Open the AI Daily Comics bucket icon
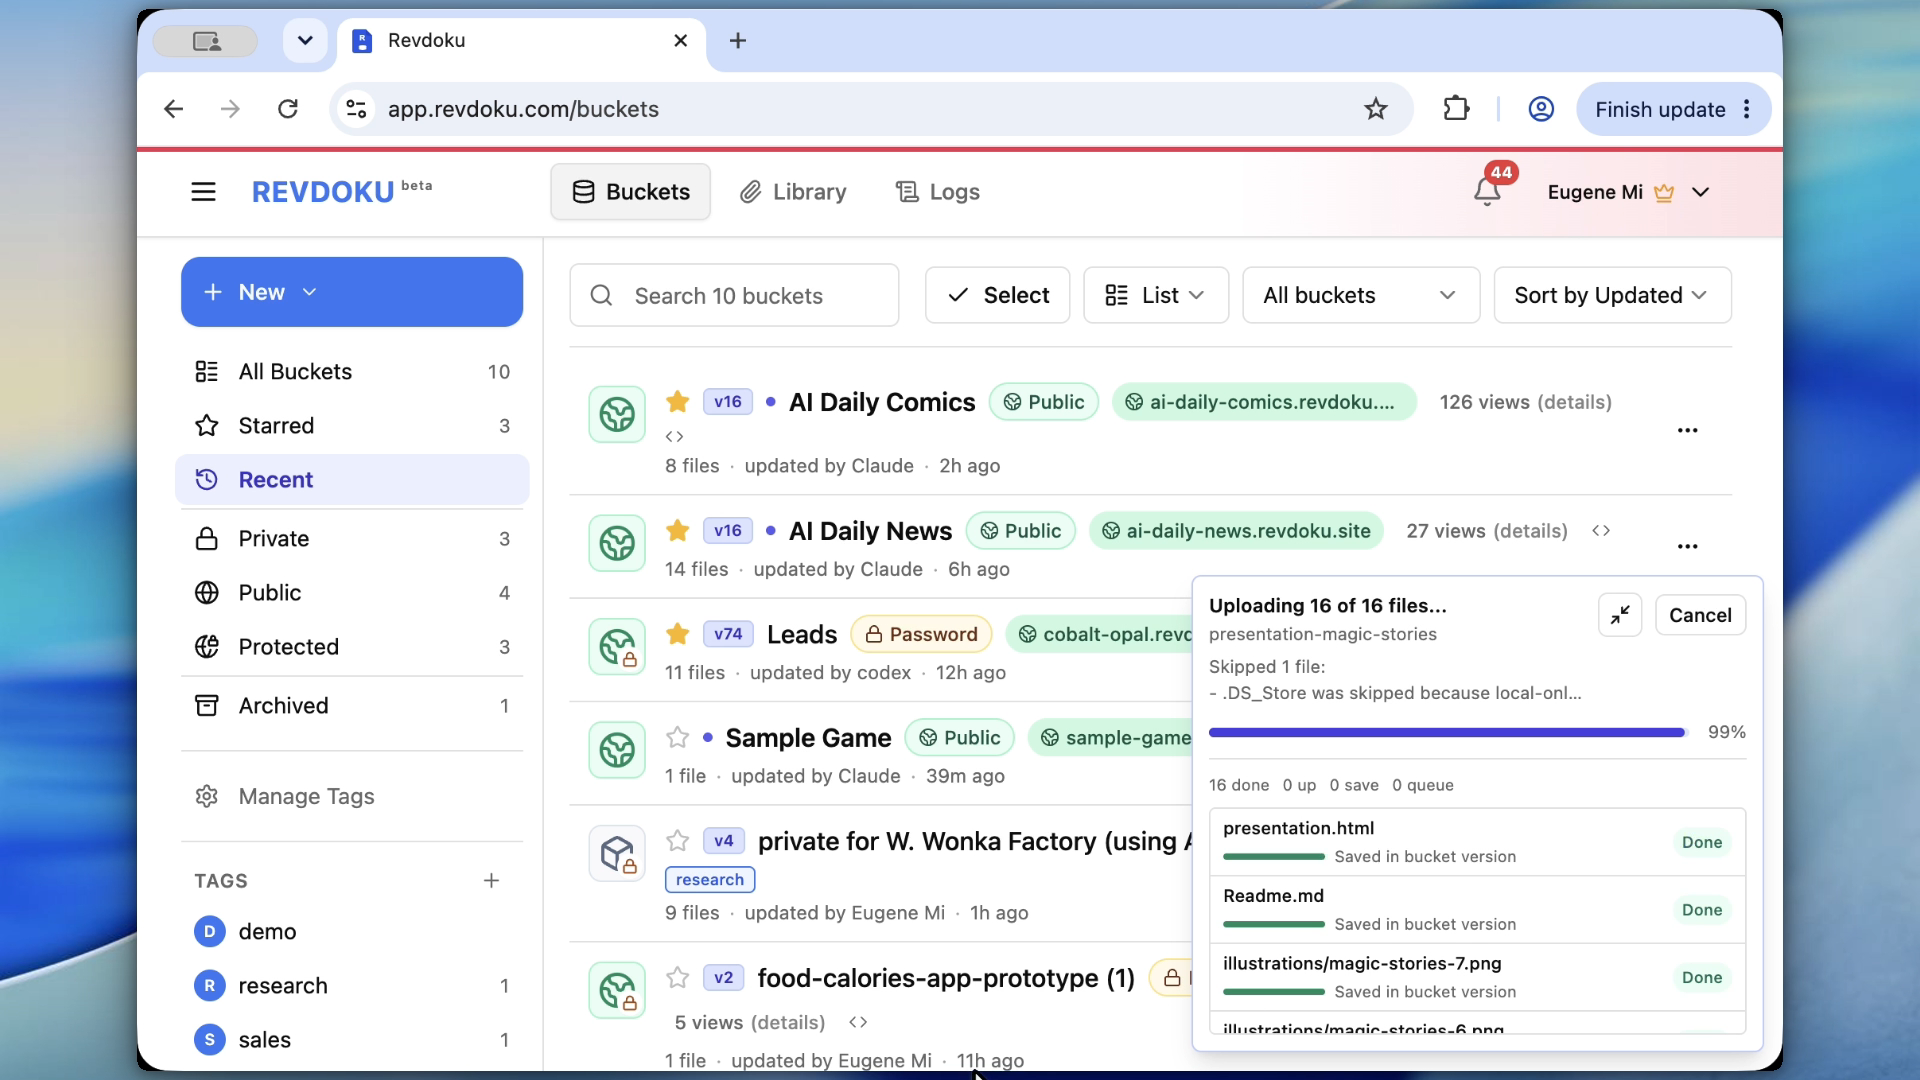1920x1080 pixels. click(x=617, y=414)
